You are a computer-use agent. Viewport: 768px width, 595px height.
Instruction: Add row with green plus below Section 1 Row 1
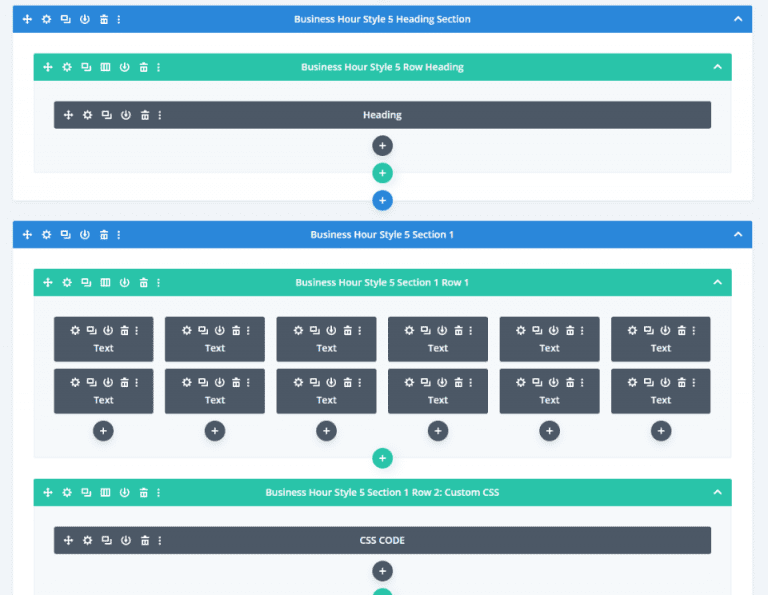tap(382, 459)
